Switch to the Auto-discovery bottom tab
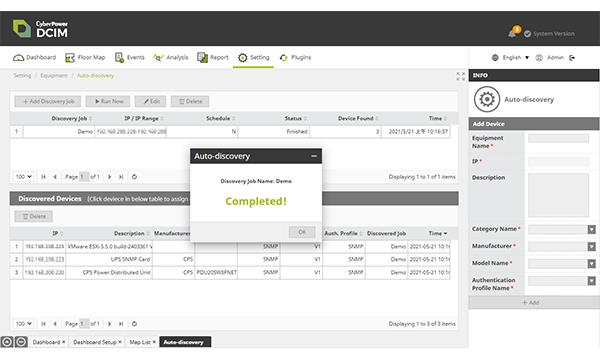The width and height of the screenshot is (600, 360). click(185, 342)
